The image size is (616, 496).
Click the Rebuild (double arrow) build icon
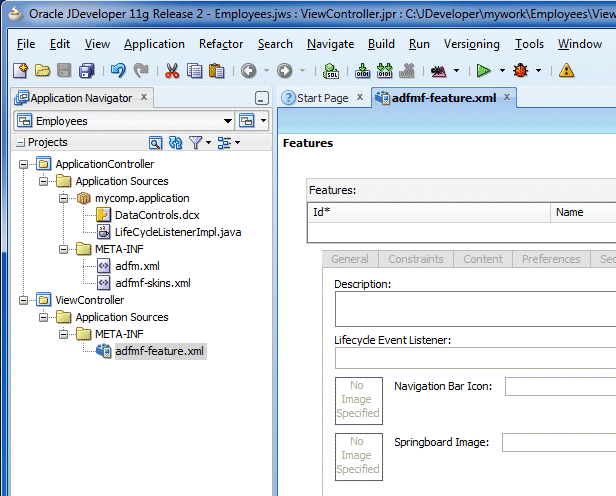[x=385, y=71]
